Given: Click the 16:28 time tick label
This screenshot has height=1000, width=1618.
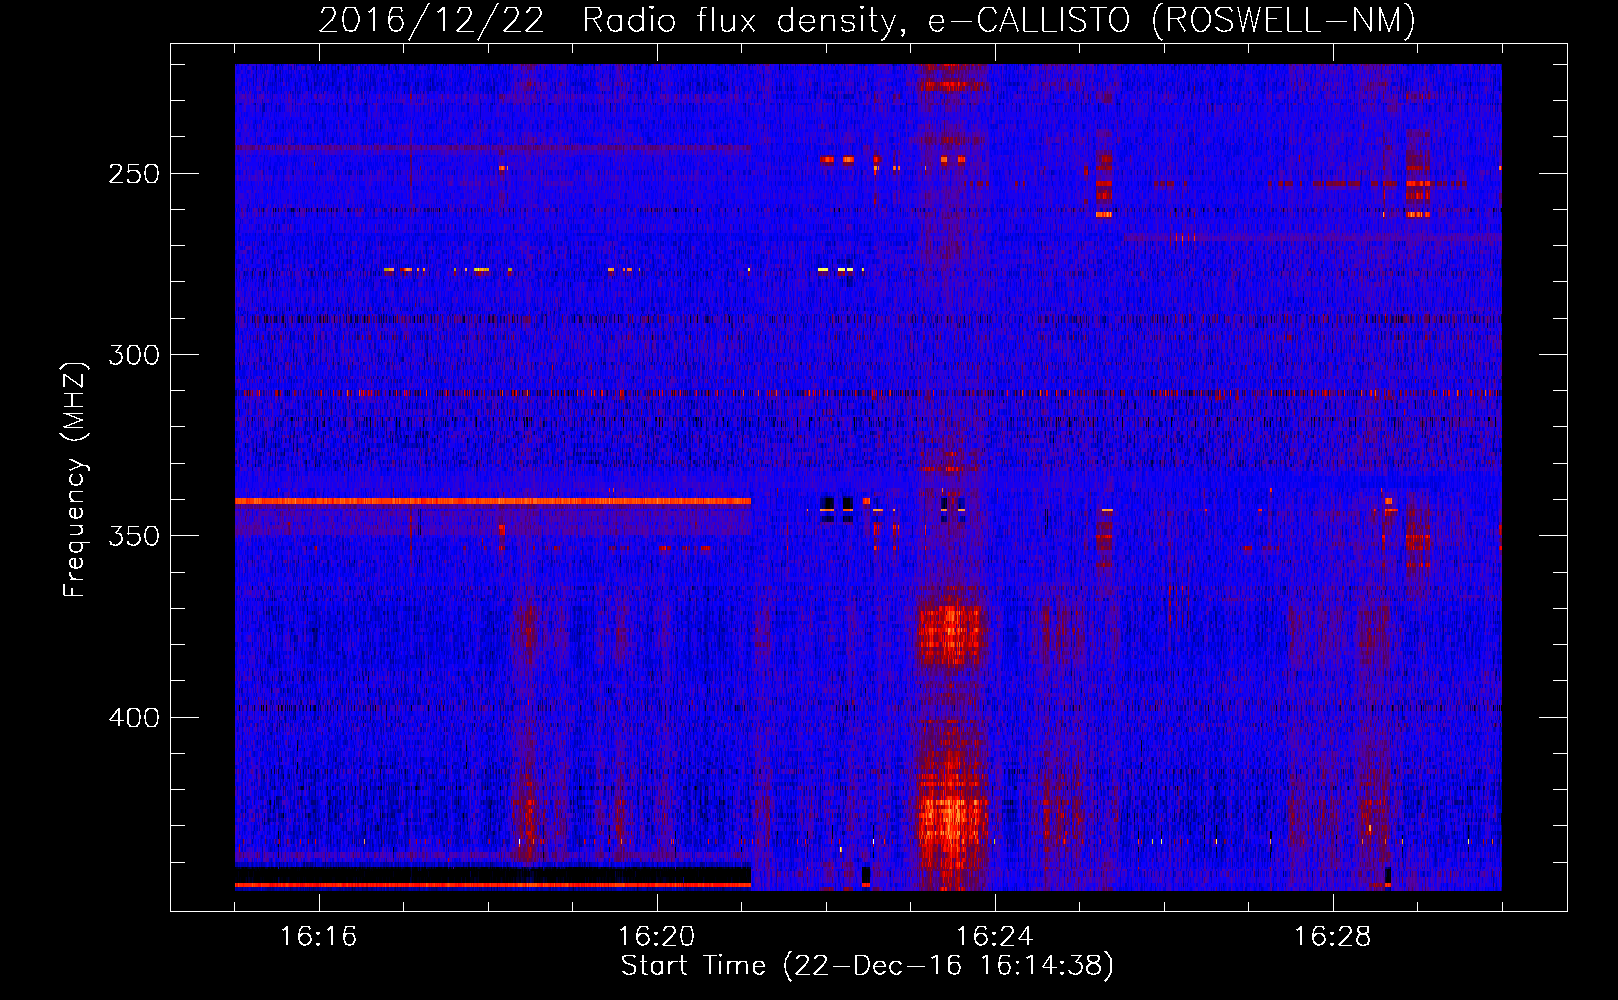Looking at the screenshot, I should [x=1333, y=937].
